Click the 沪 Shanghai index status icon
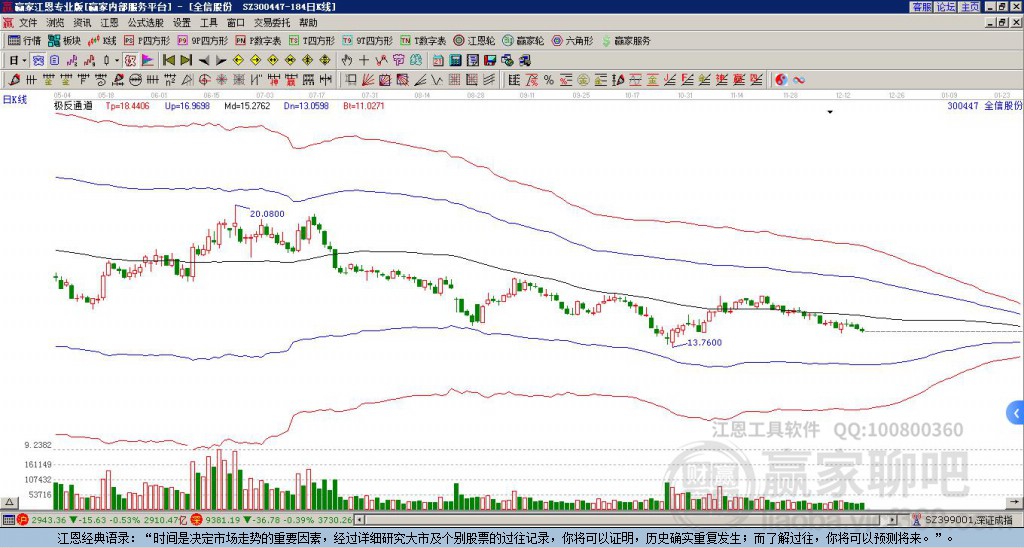The width and height of the screenshot is (1024, 548). [x=24, y=520]
